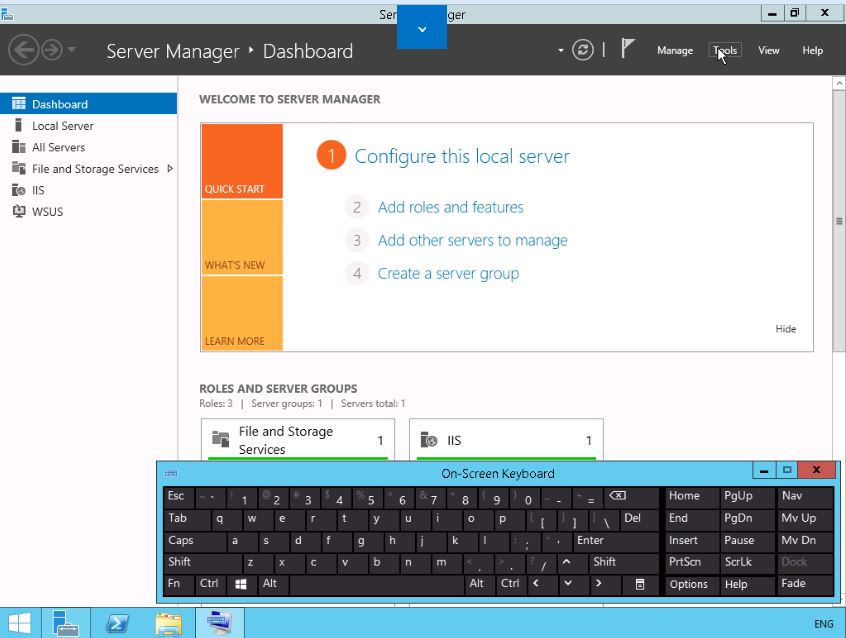
Task: Click the Dashboard grid icon
Action: click(x=19, y=103)
